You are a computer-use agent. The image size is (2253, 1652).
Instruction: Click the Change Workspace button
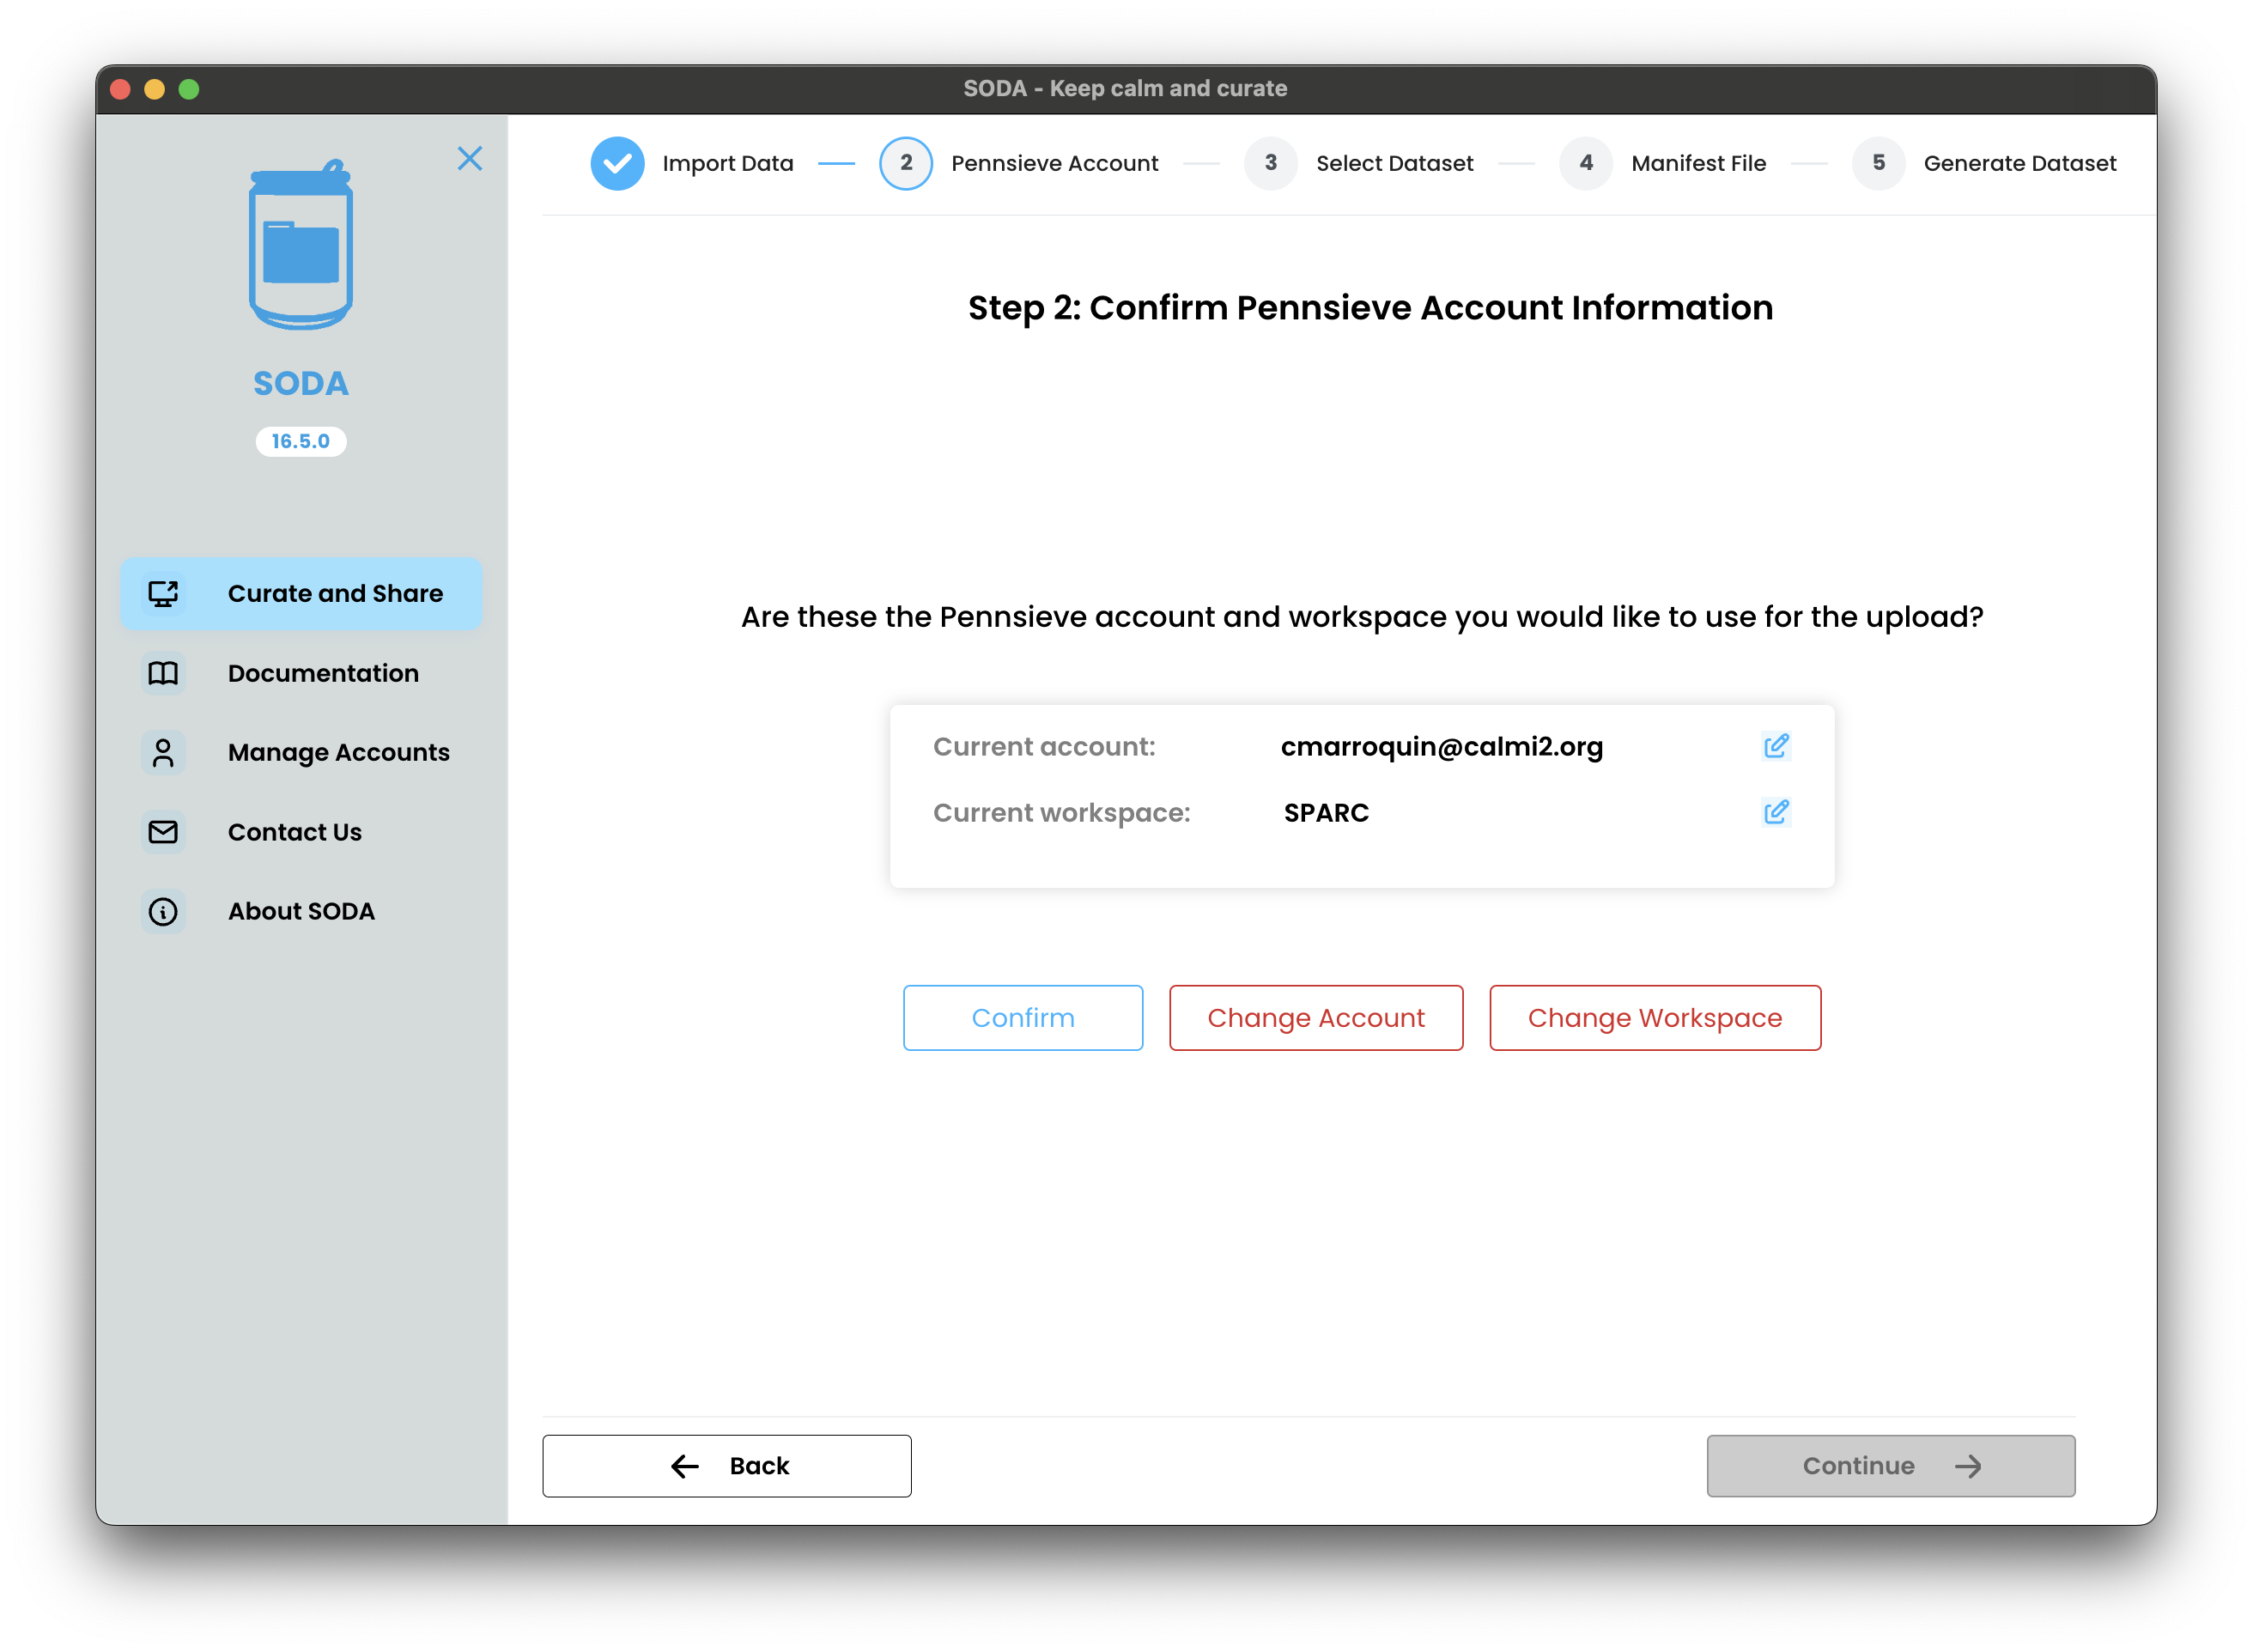(x=1654, y=1018)
